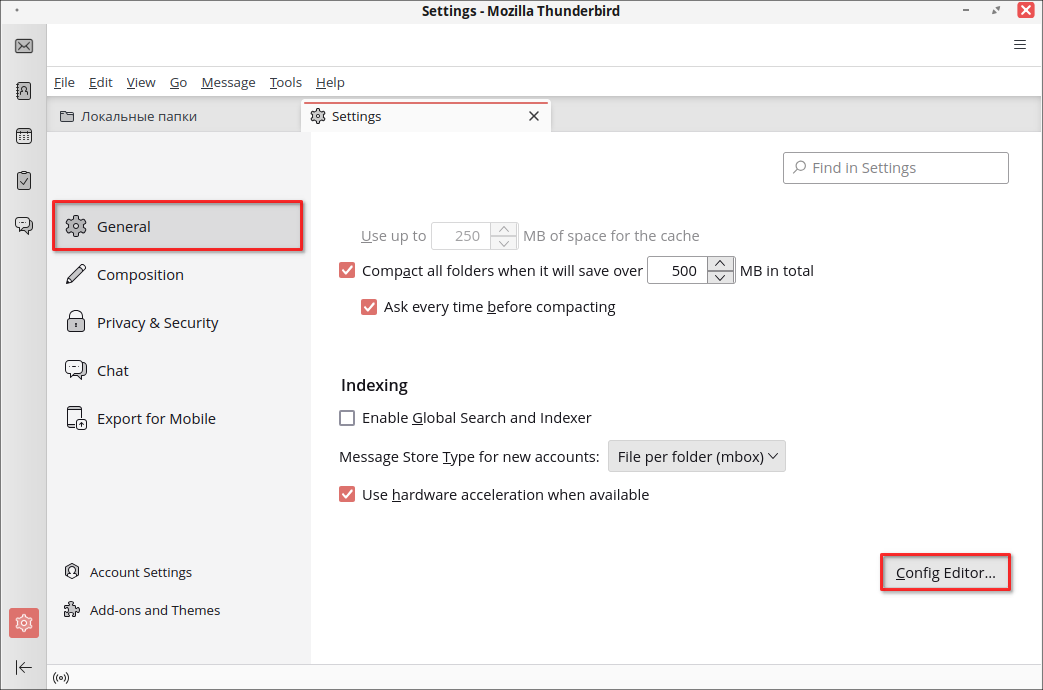Open the Mail space icon
This screenshot has height=690, width=1043.
coord(24,46)
